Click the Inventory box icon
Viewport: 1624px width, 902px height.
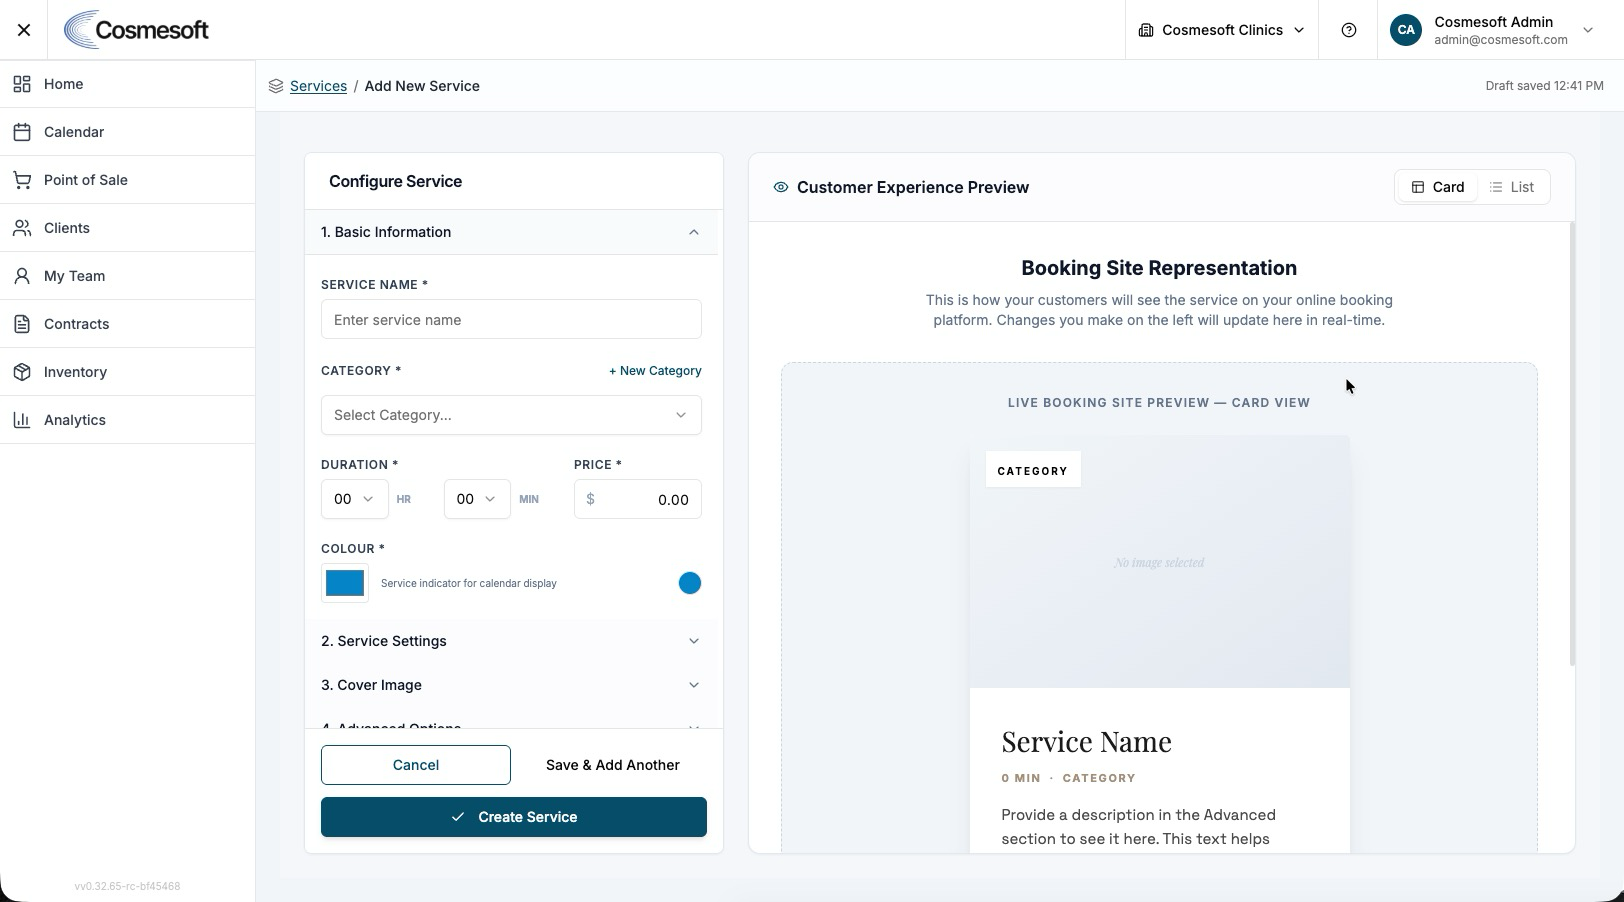[22, 372]
